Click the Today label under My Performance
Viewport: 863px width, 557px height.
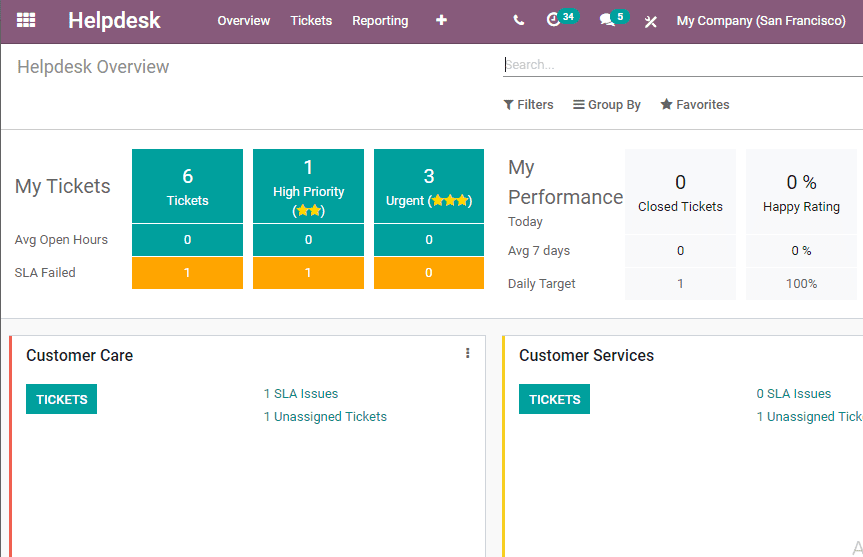tap(525, 222)
